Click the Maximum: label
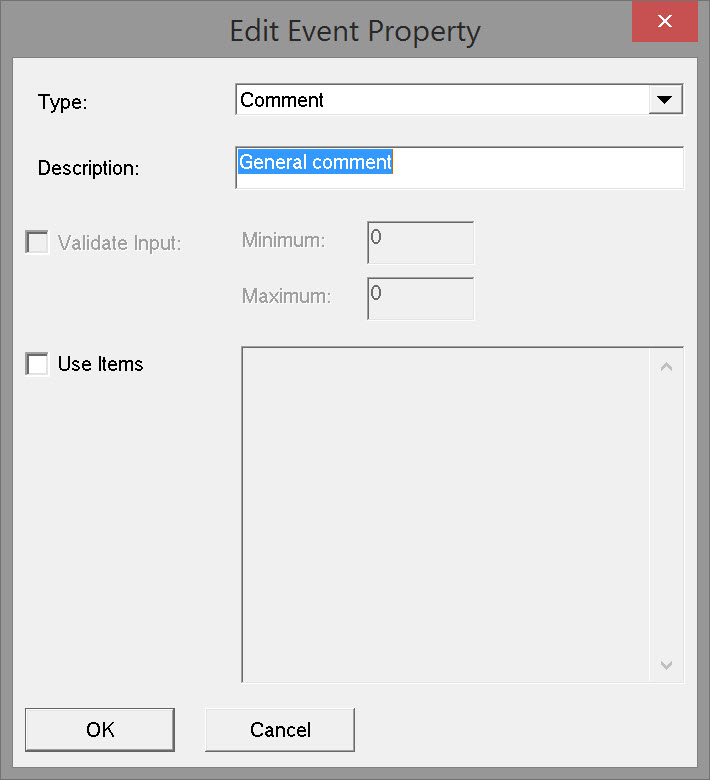710x780 pixels. 286,296
